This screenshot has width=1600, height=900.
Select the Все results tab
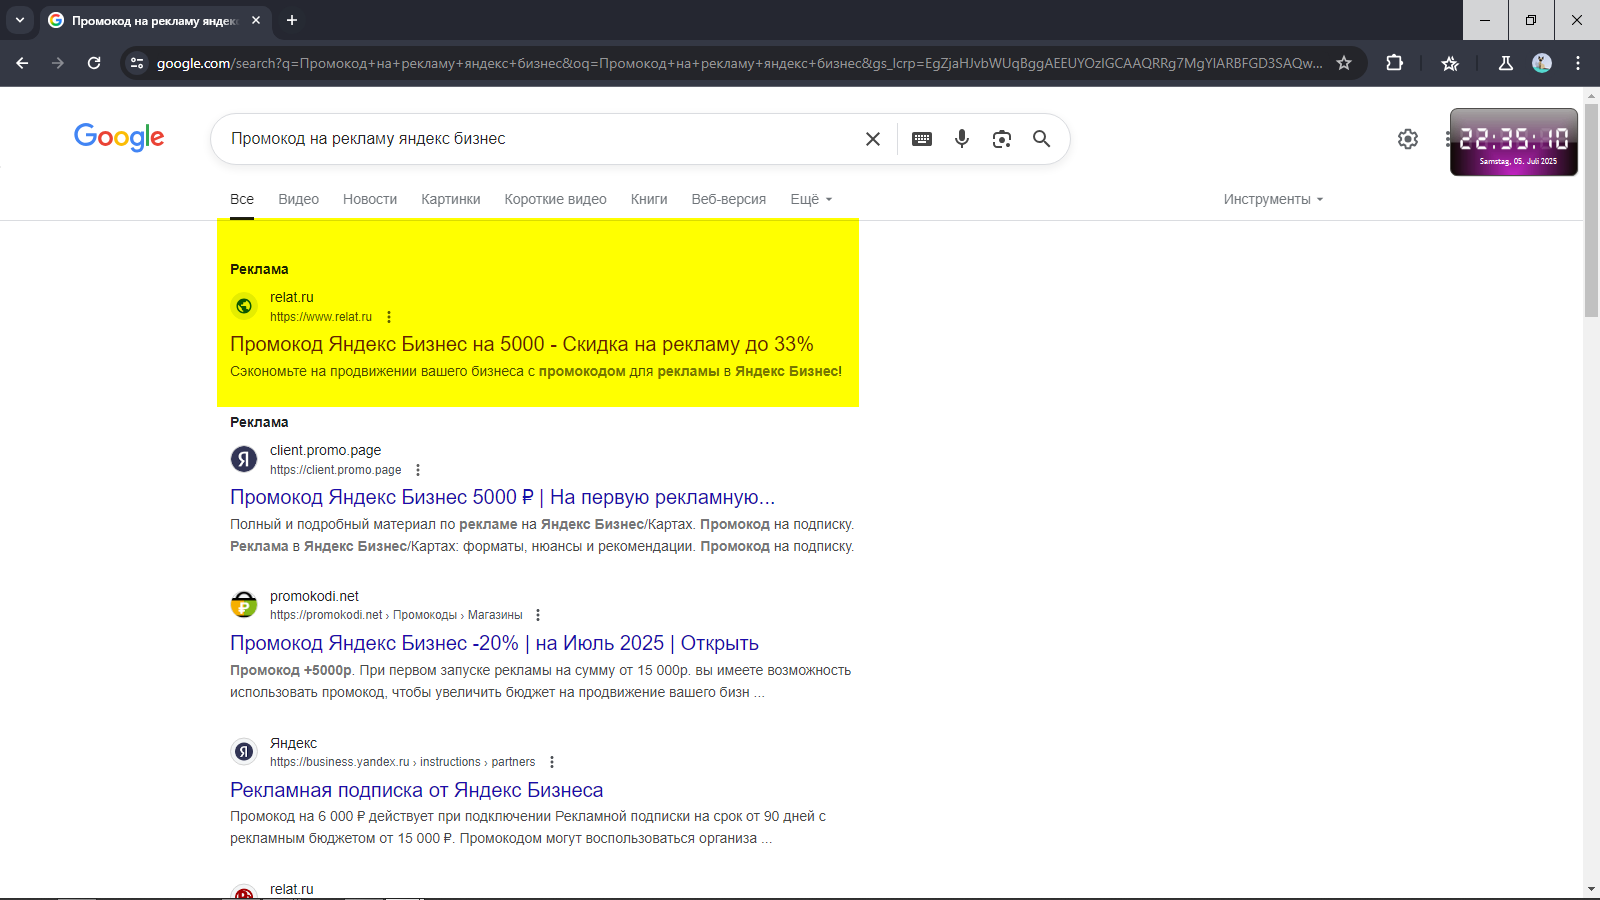point(242,199)
